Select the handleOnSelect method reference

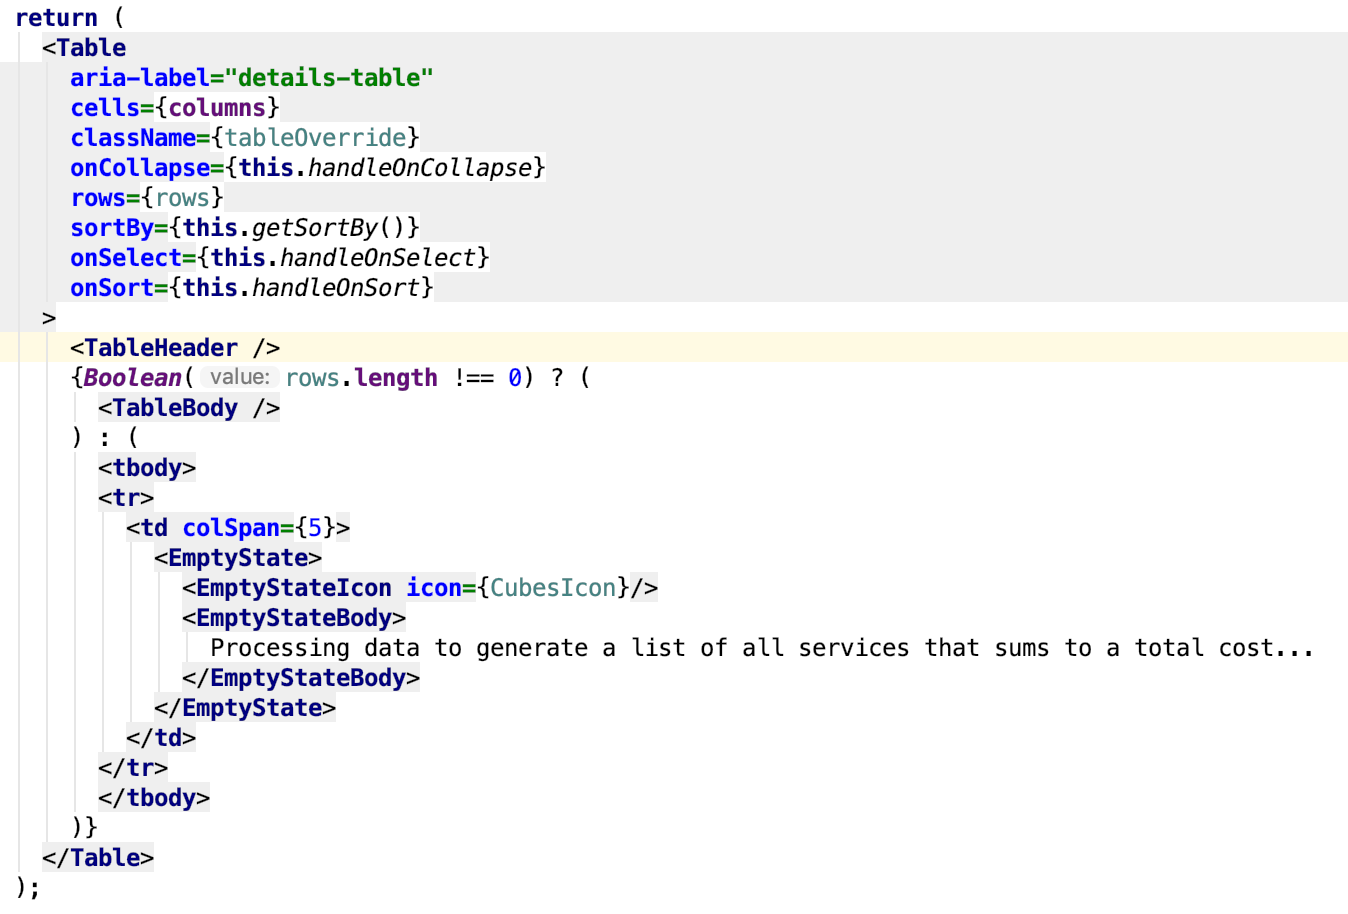[378, 258]
